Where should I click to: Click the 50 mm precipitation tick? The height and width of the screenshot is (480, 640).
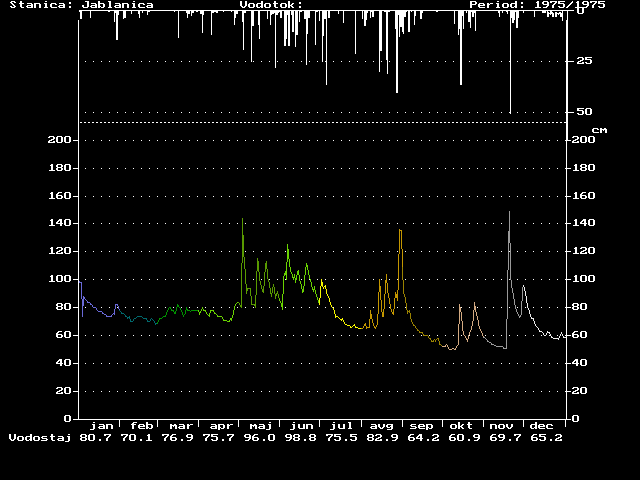(x=584, y=112)
